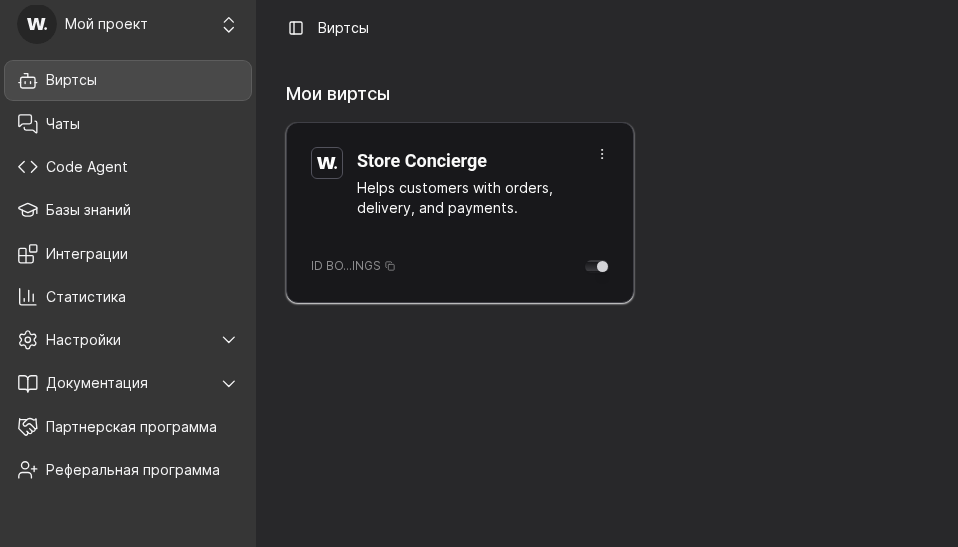Screen dimensions: 958x547
Task: Click the Интеграции blocks icon
Action: point(28,254)
